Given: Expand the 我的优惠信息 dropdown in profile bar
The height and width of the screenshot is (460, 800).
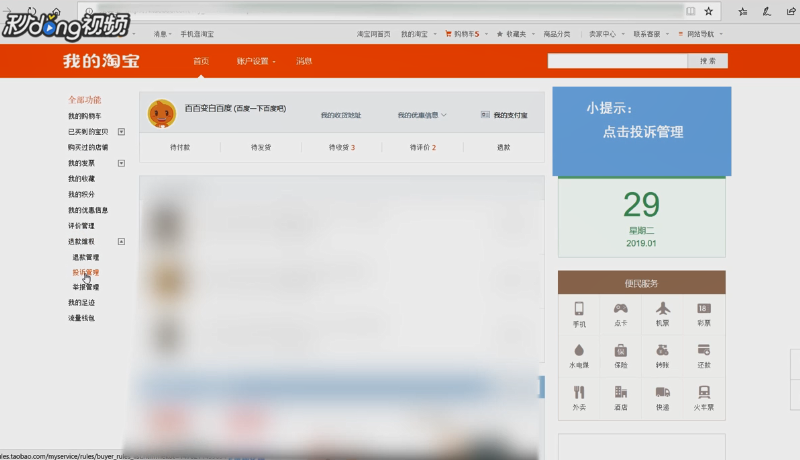Looking at the screenshot, I should [x=422, y=115].
